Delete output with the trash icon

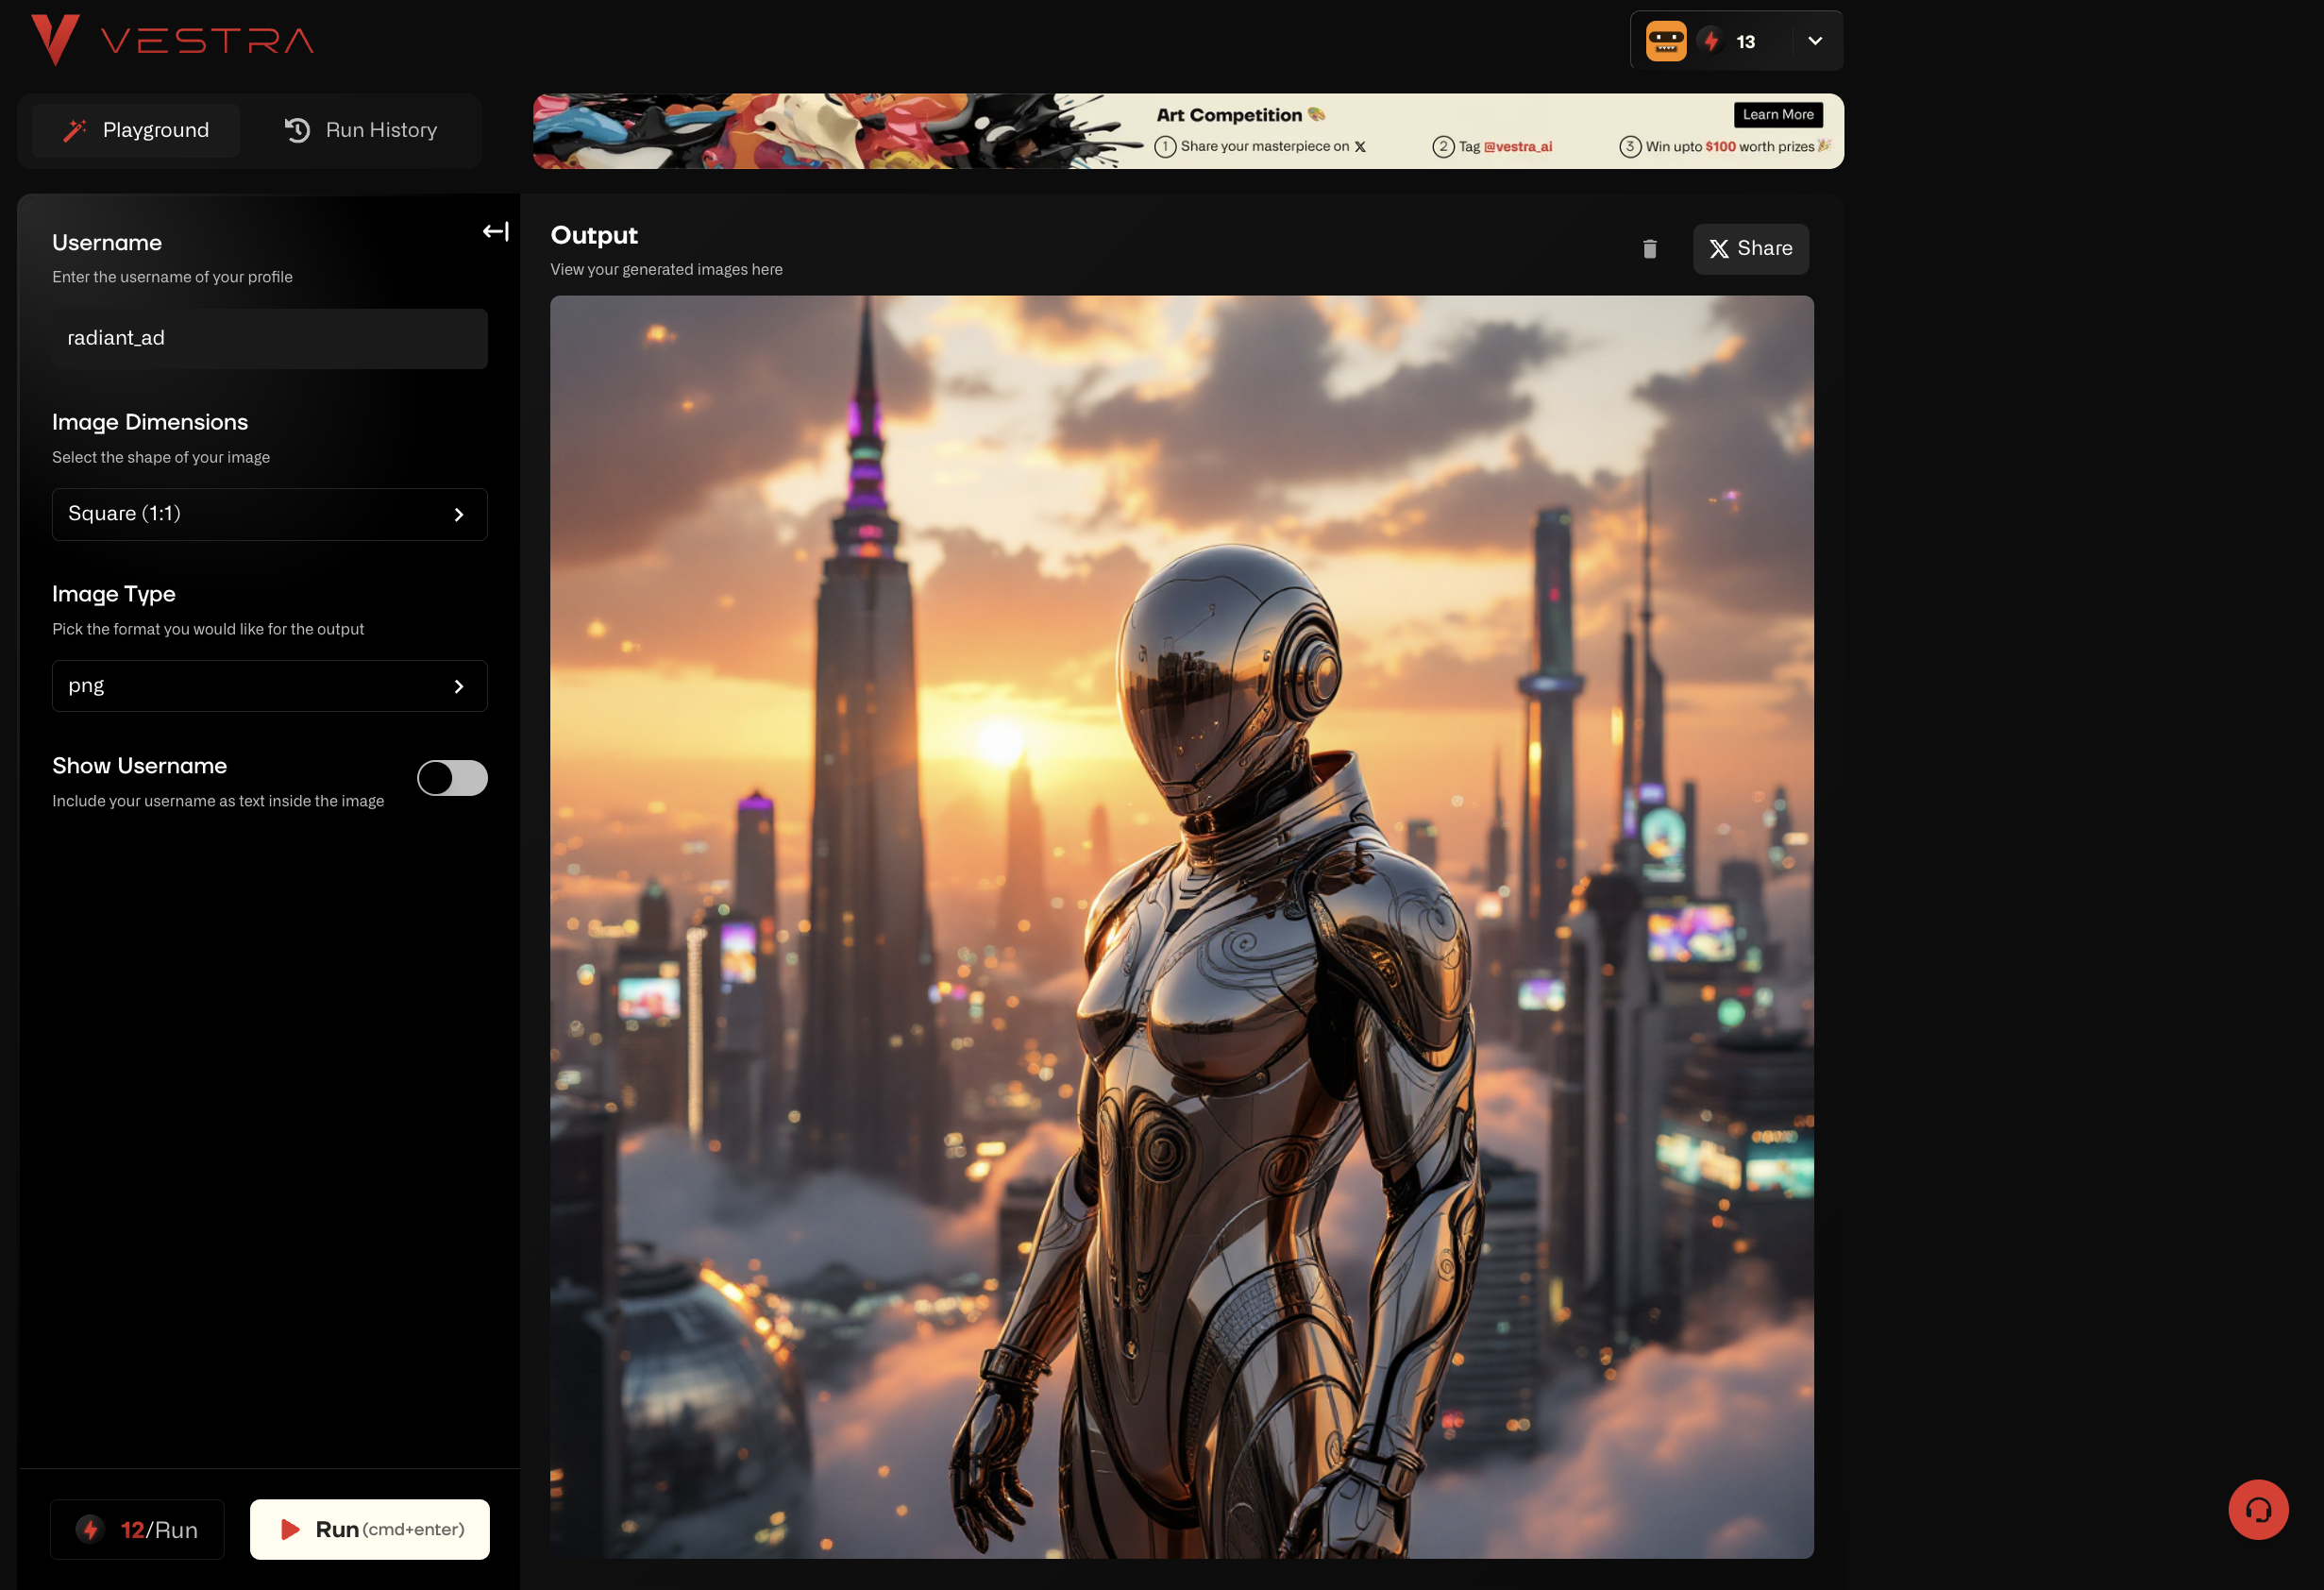(1650, 249)
